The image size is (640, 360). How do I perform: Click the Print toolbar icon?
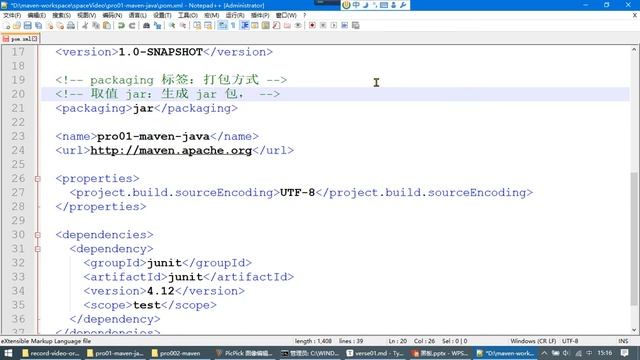tap(71, 25)
